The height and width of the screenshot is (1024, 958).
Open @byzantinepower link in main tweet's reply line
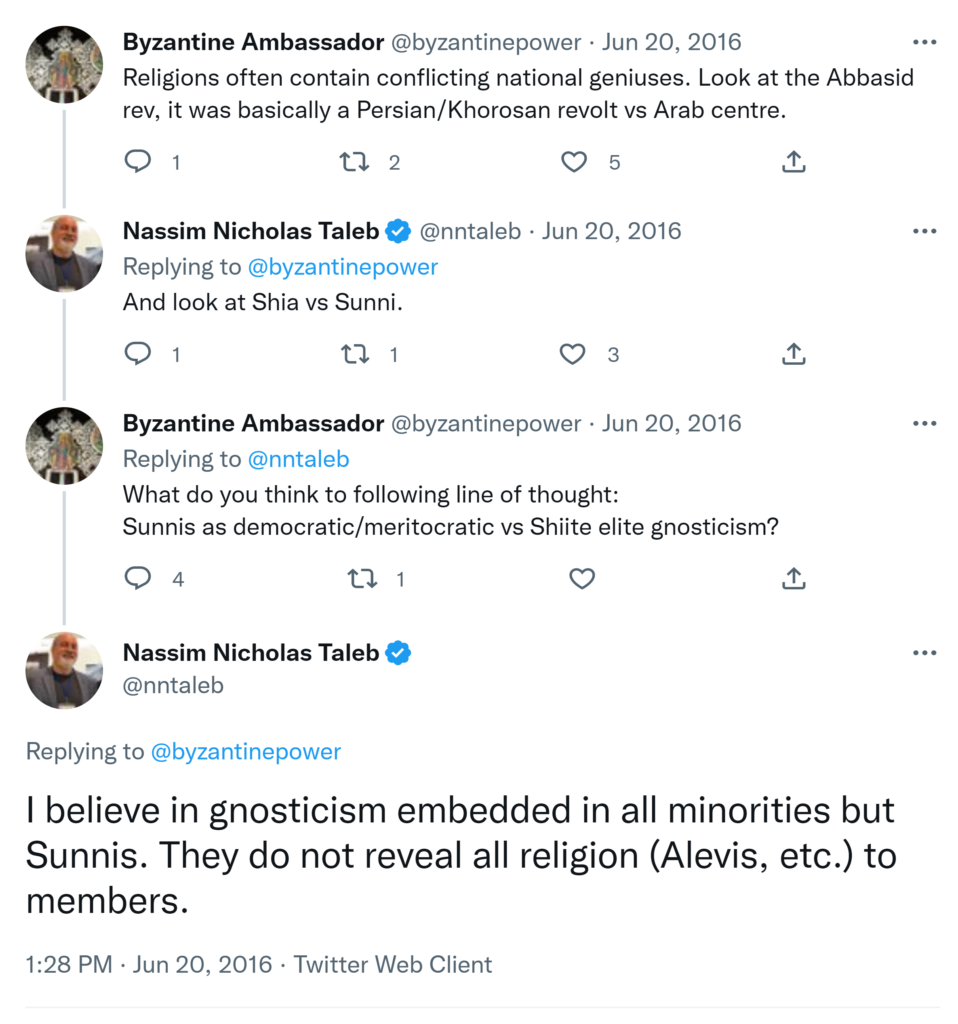[245, 752]
